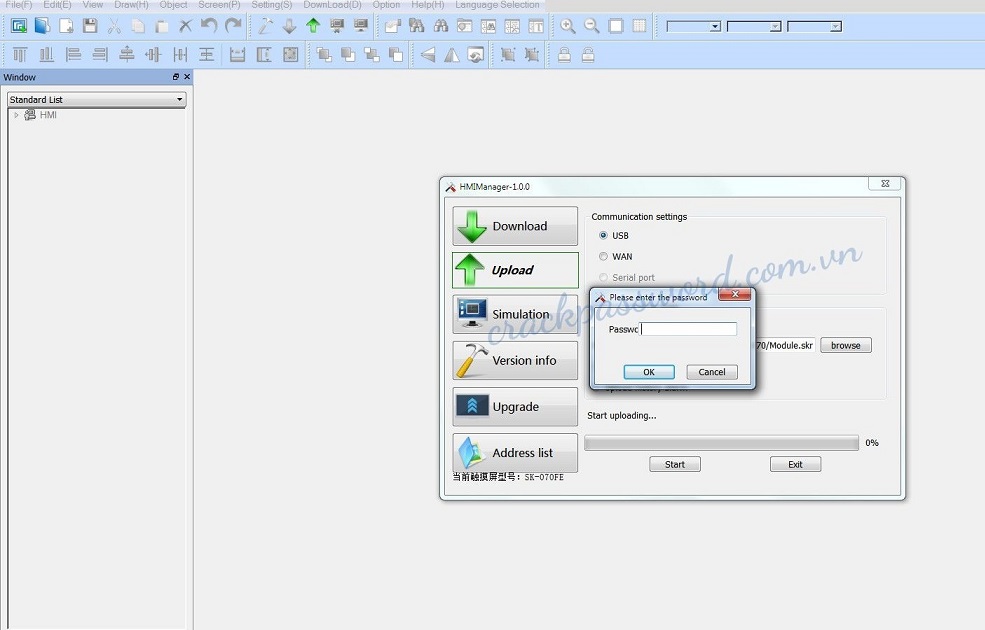Click the compile hammer icon in toolbar
985x630 pixels.
pos(266,26)
